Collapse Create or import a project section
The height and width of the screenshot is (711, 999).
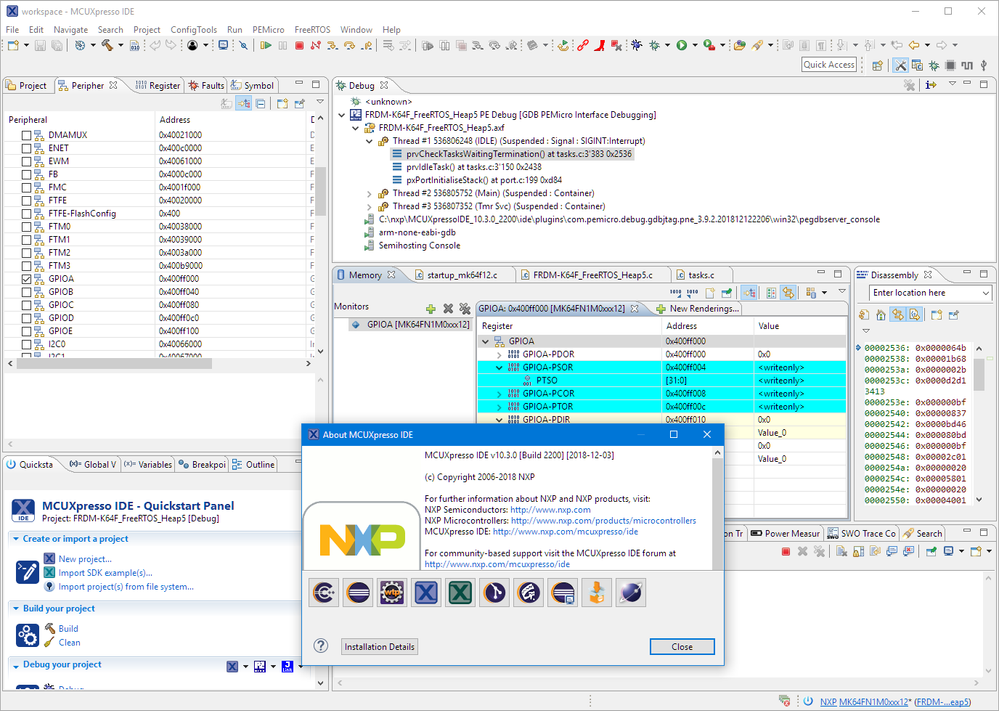(x=16, y=539)
